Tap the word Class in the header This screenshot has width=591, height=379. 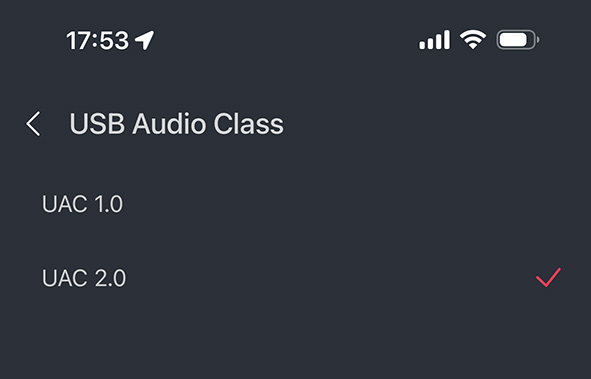coord(248,124)
